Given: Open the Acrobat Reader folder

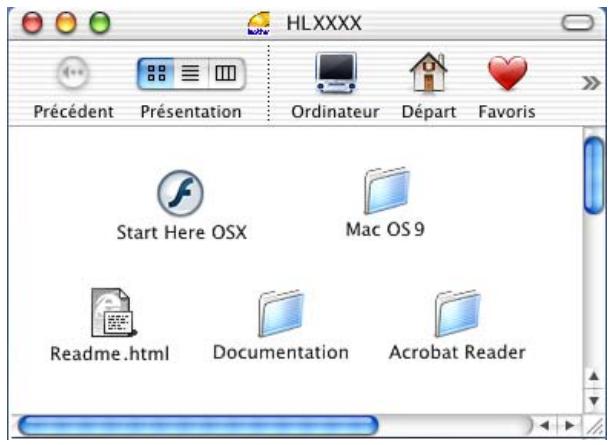Looking at the screenshot, I should point(457,313).
